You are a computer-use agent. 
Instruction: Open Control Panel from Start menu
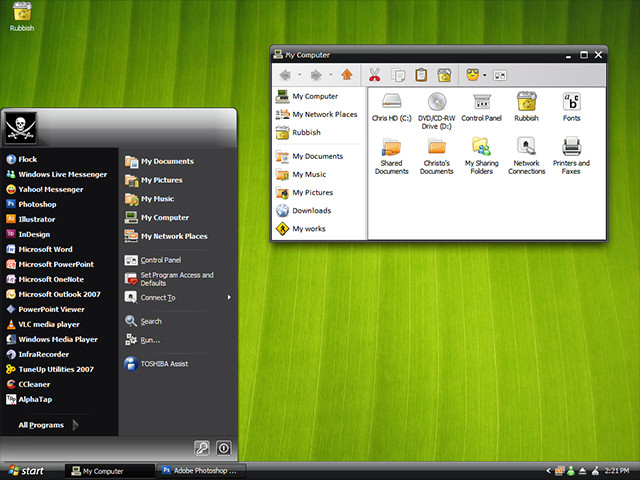(153, 260)
